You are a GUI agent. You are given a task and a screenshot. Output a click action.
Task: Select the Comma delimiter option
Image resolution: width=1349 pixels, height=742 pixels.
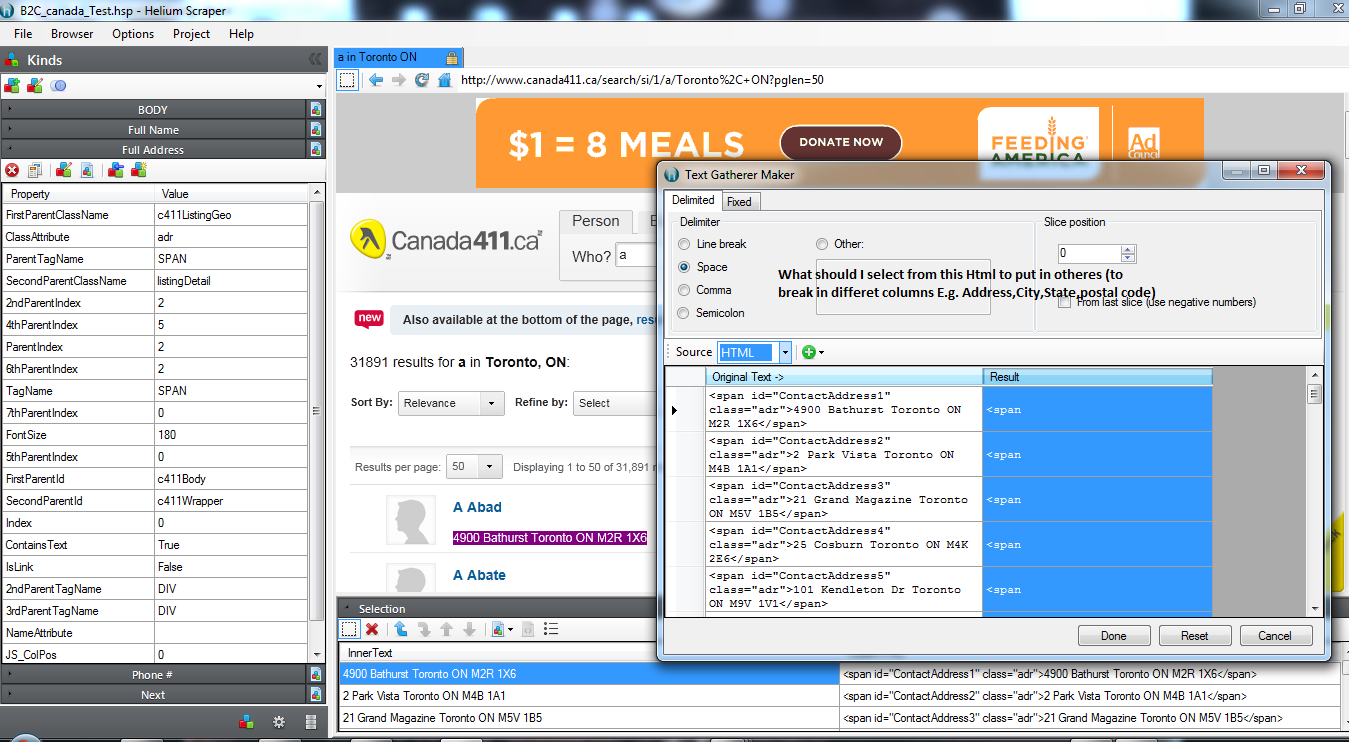pos(685,290)
